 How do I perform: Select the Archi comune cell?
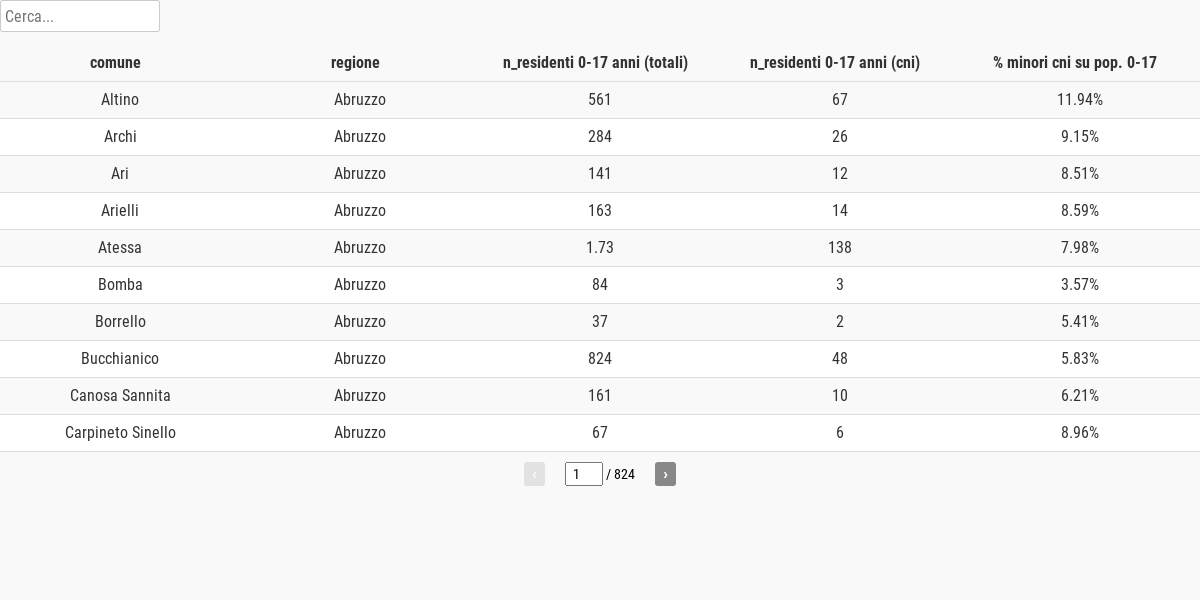tap(120, 137)
